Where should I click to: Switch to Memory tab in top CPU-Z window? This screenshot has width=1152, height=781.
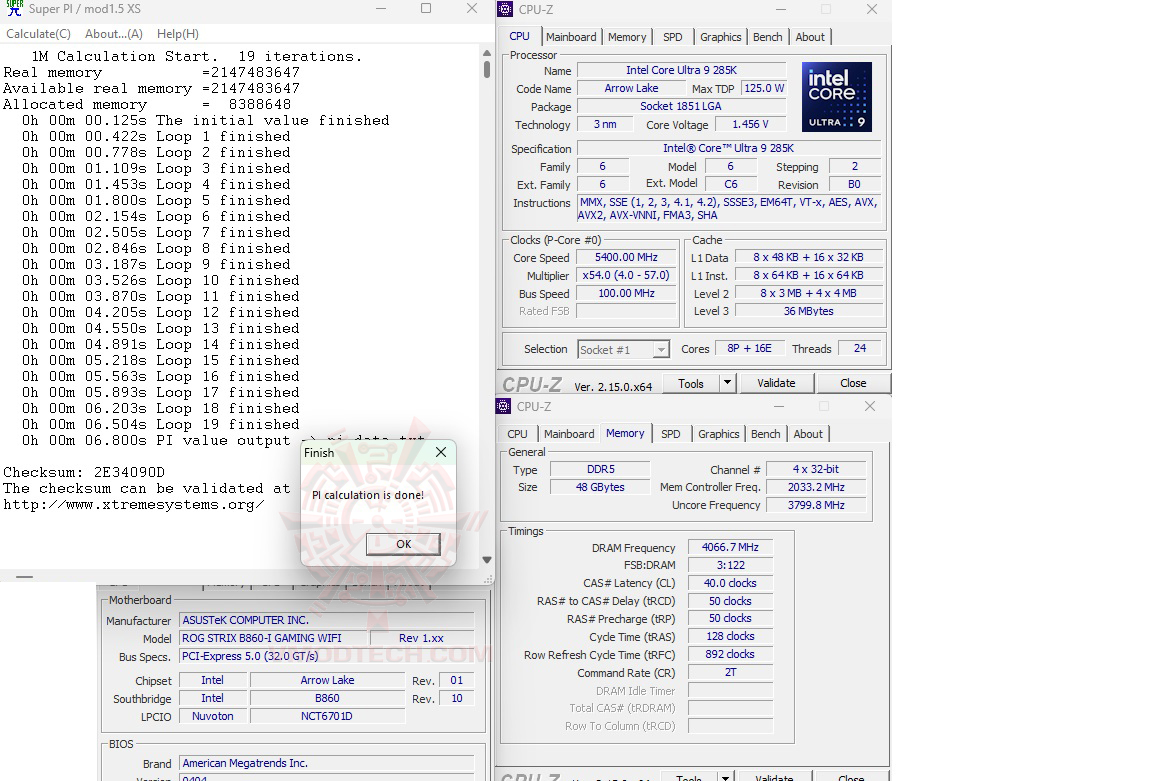coord(627,37)
